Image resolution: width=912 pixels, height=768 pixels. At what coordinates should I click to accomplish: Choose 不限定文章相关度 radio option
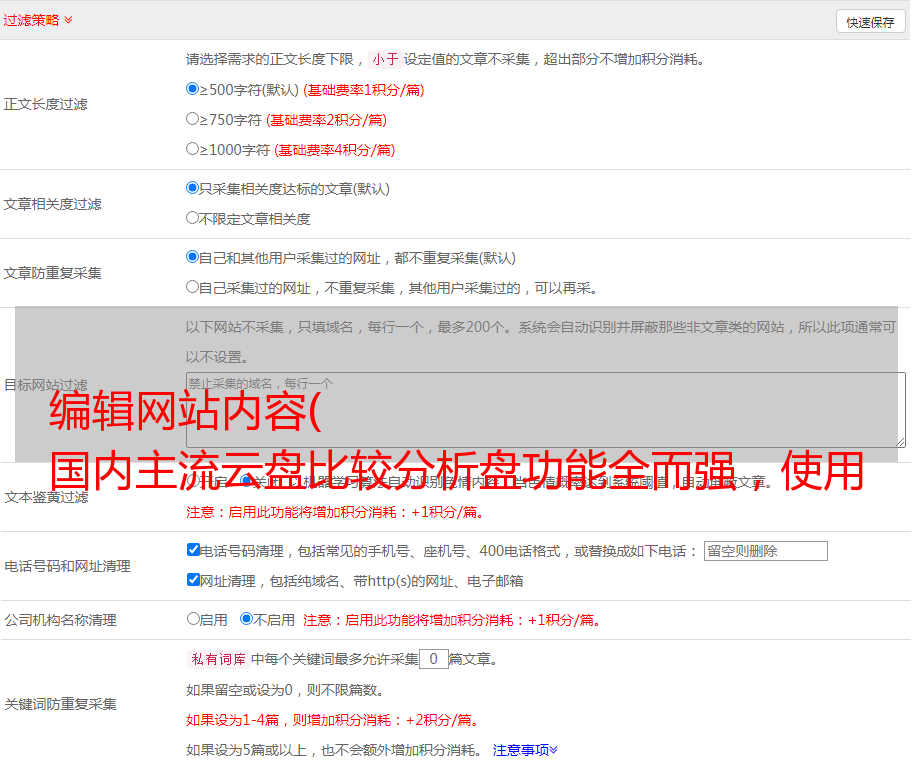pos(193,218)
